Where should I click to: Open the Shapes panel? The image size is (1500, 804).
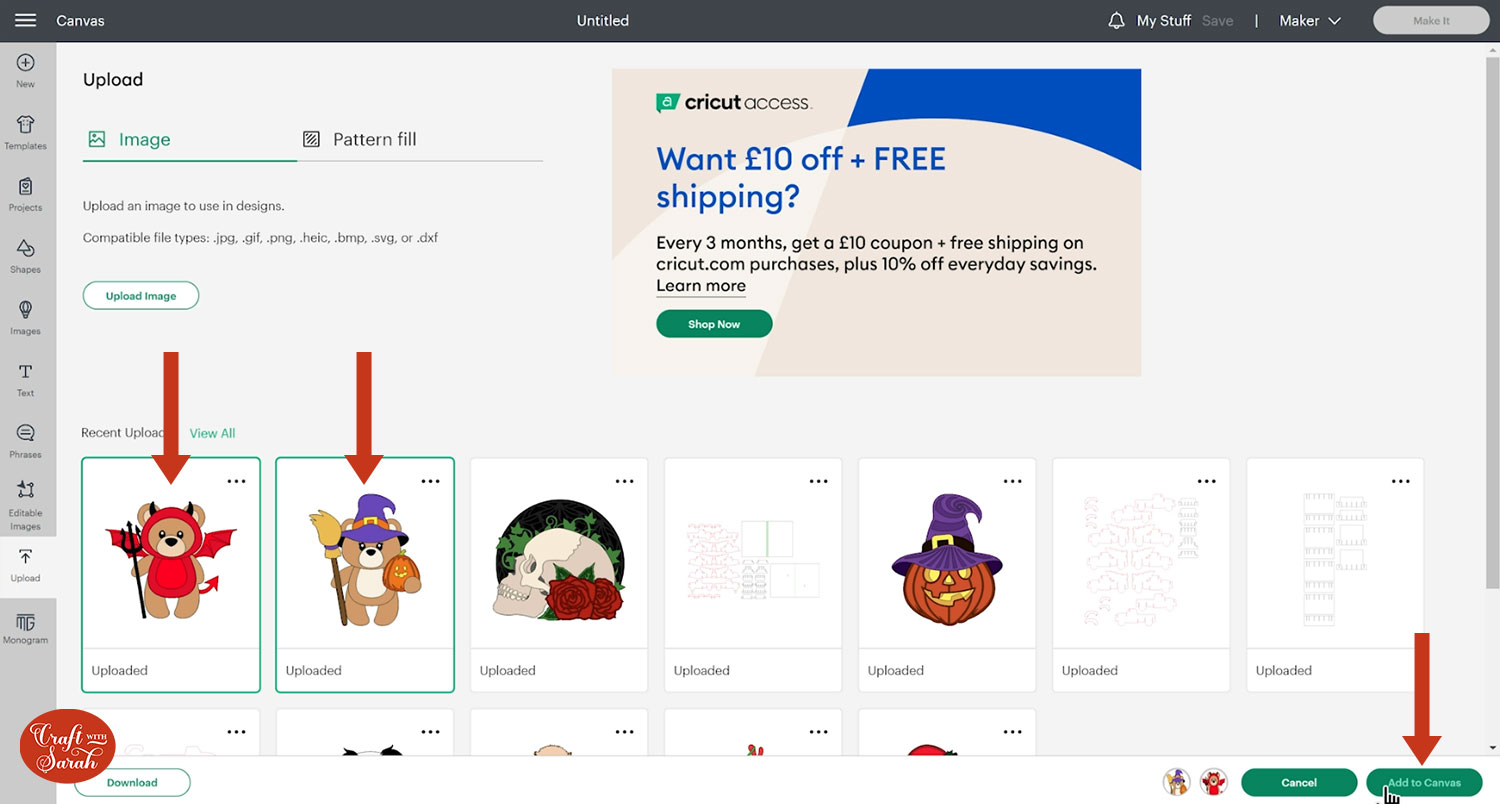pos(26,255)
